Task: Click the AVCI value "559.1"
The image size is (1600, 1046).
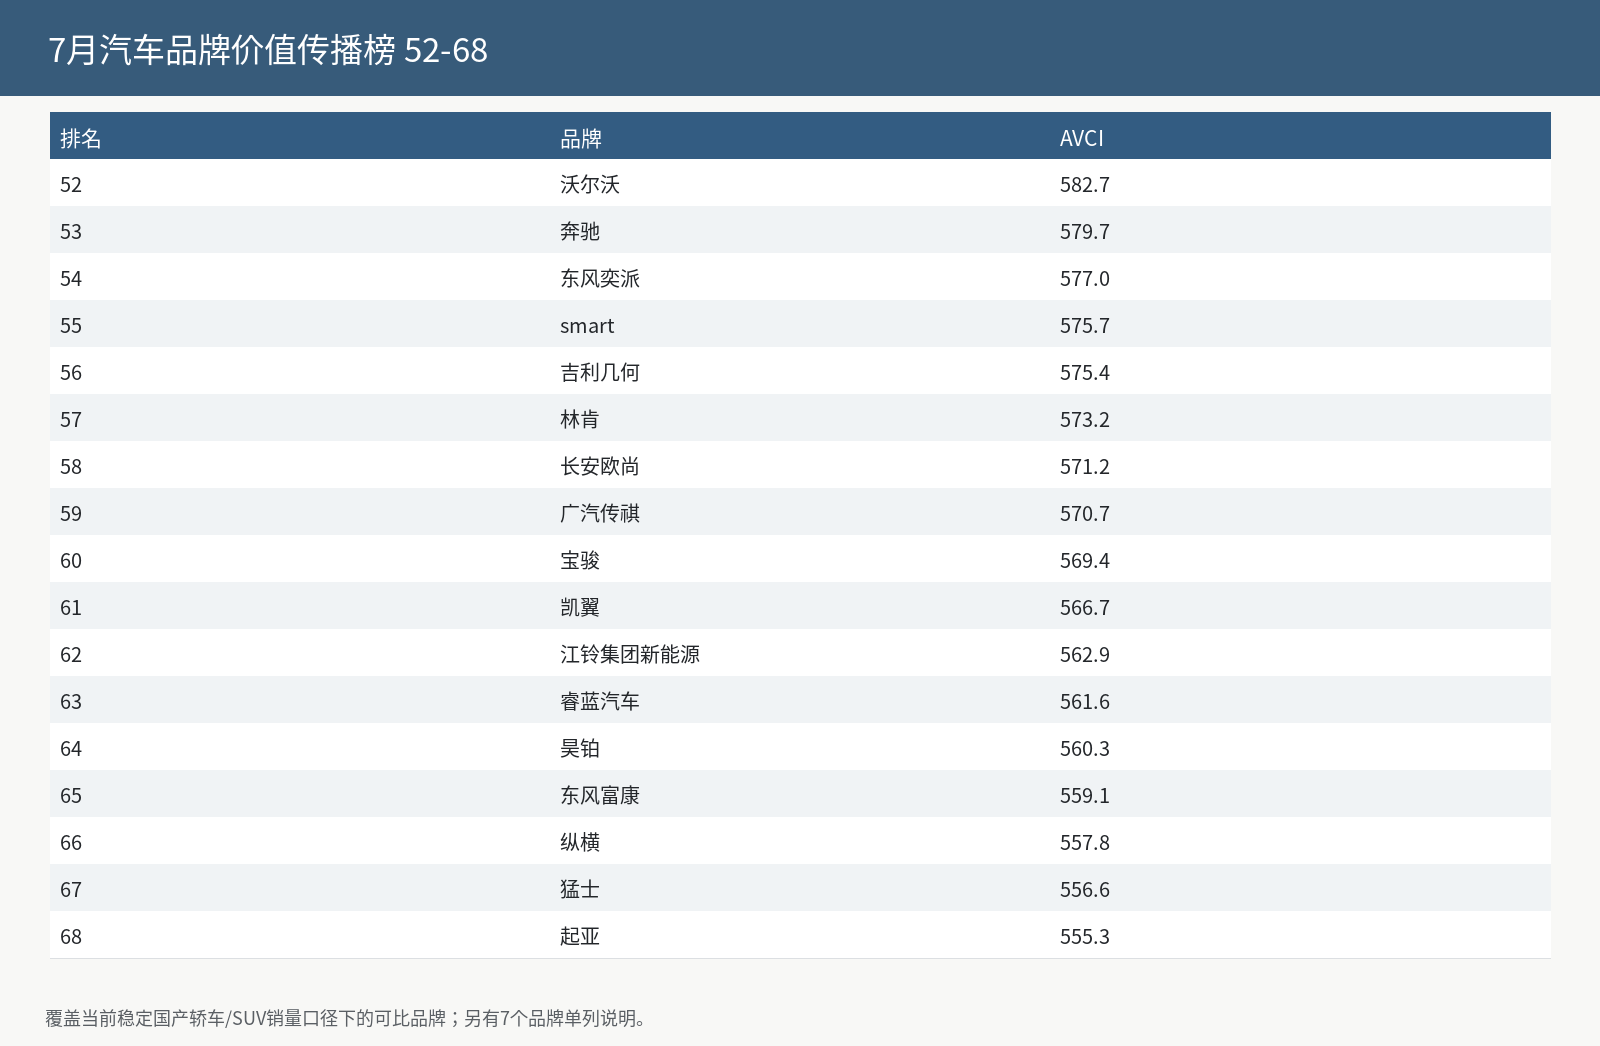Action: (x=1085, y=795)
